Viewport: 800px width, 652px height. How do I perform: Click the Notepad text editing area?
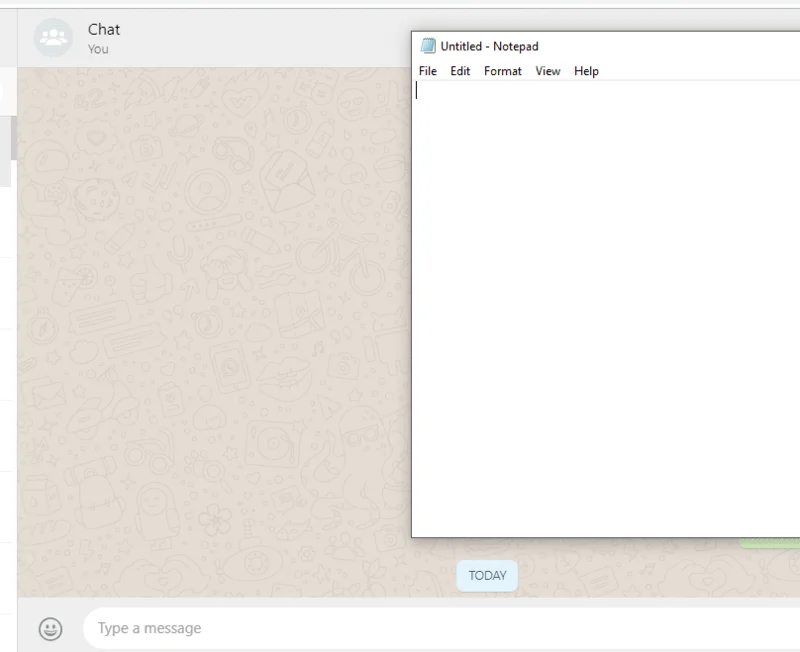click(x=606, y=308)
